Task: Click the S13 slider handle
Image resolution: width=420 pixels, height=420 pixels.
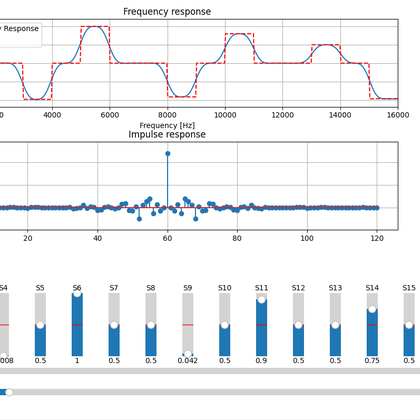Action: [x=335, y=325]
